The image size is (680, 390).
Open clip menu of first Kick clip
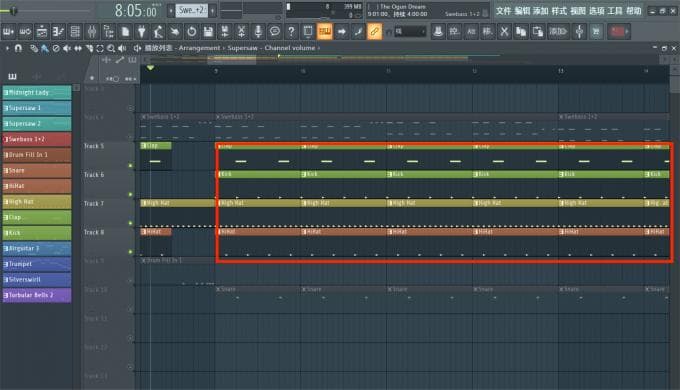pyautogui.click(x=220, y=174)
